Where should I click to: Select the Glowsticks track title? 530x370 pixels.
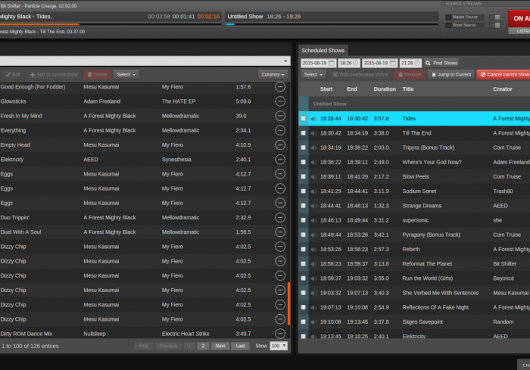pos(14,101)
